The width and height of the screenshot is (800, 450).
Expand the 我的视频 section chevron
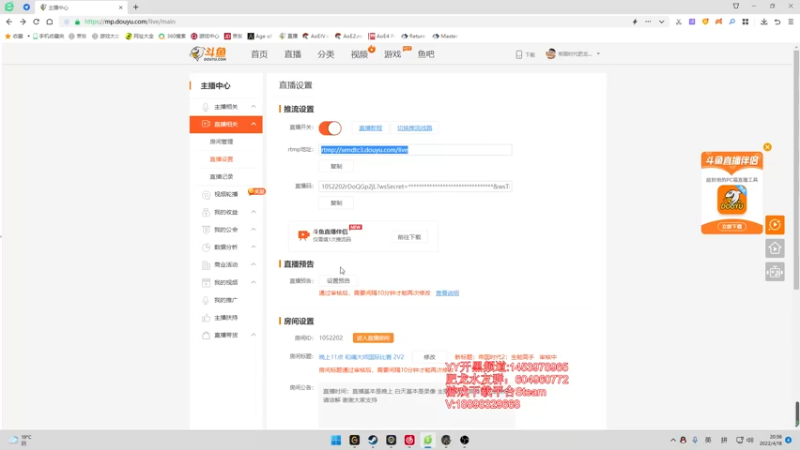click(254, 282)
